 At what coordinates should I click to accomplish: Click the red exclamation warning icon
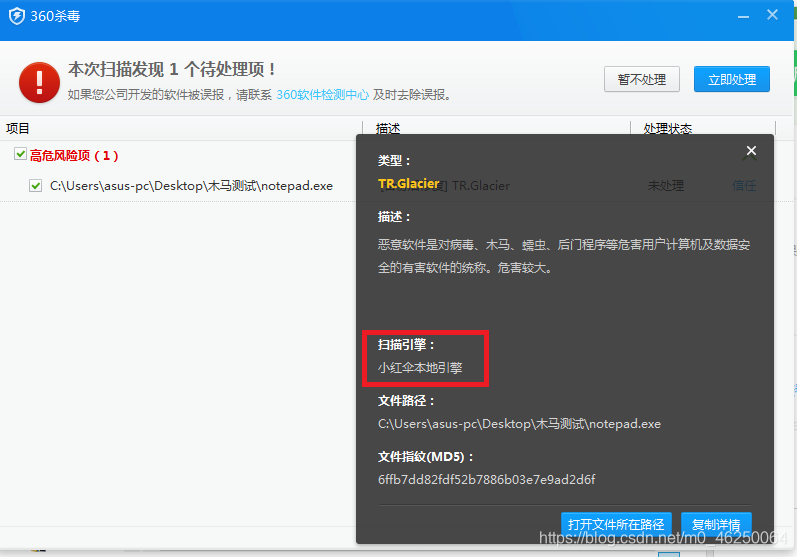pos(39,82)
